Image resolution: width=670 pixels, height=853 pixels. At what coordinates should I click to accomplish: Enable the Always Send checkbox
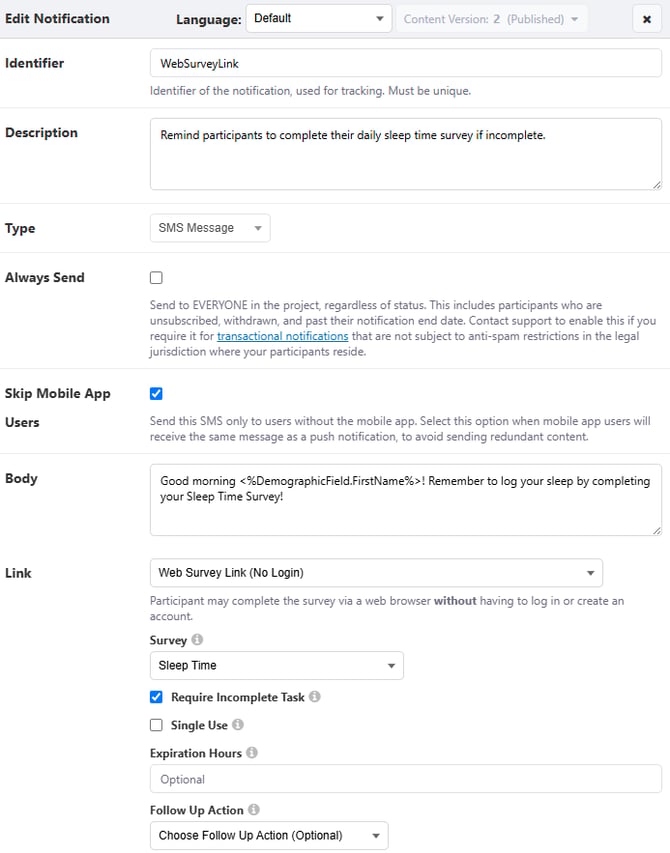[x=156, y=277]
